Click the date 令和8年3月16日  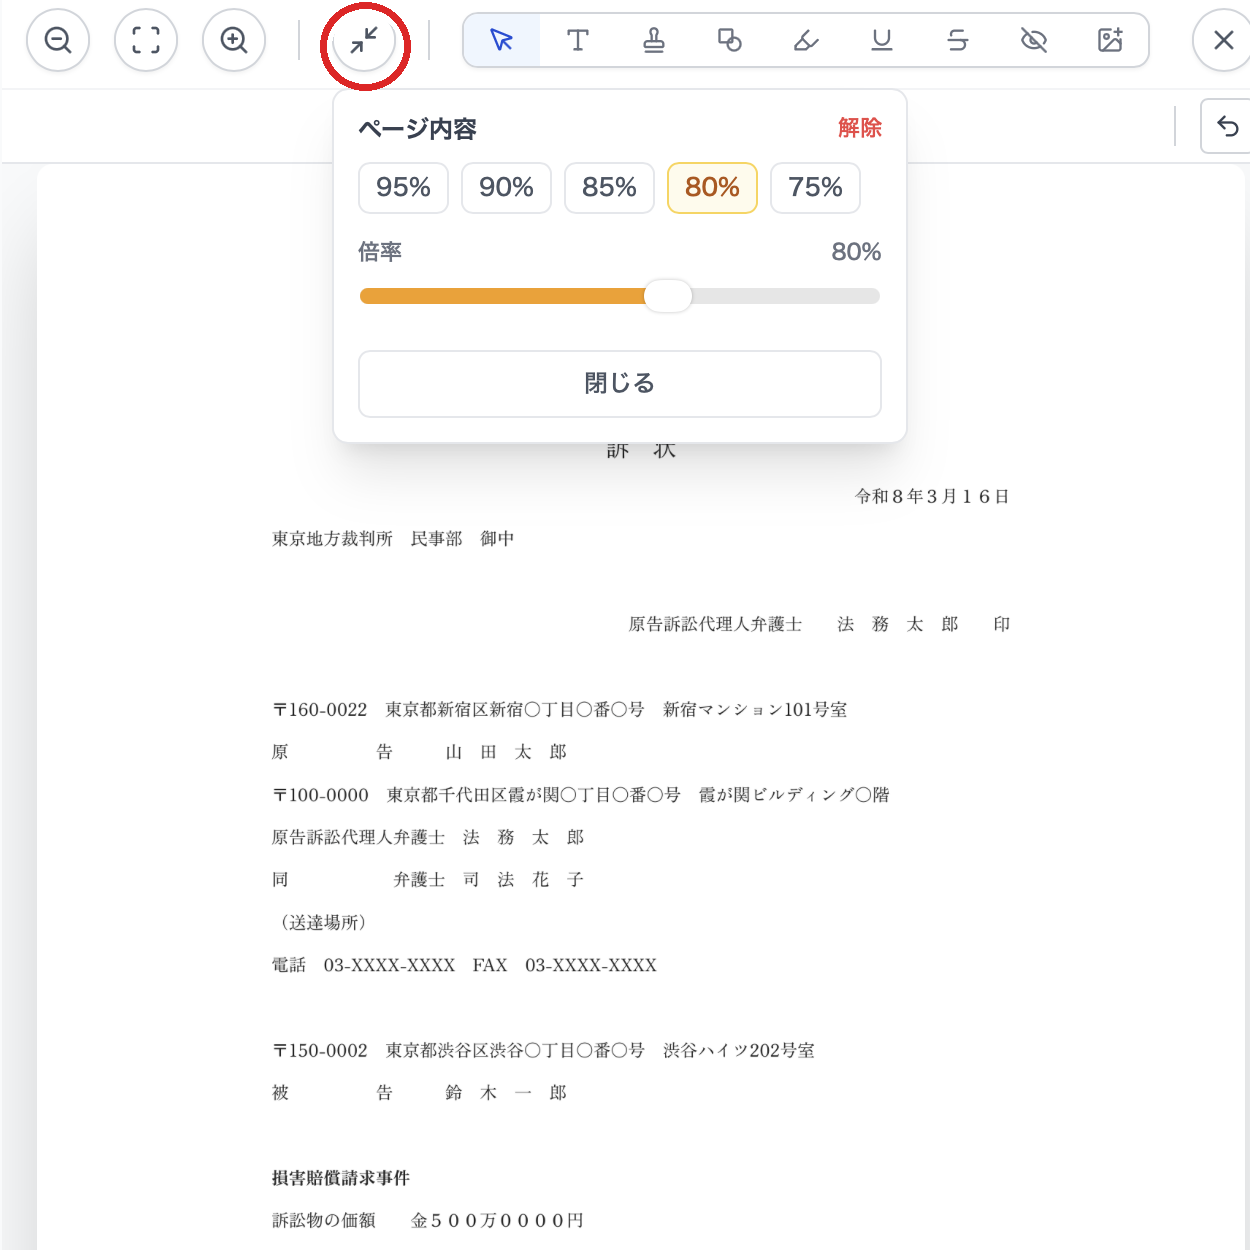click(932, 496)
